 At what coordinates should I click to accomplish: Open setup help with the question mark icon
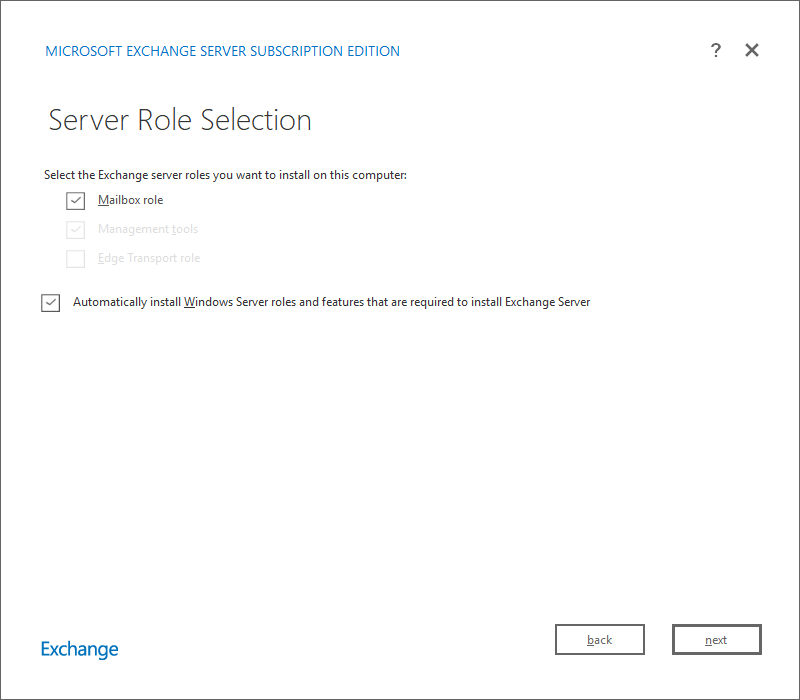pos(715,51)
